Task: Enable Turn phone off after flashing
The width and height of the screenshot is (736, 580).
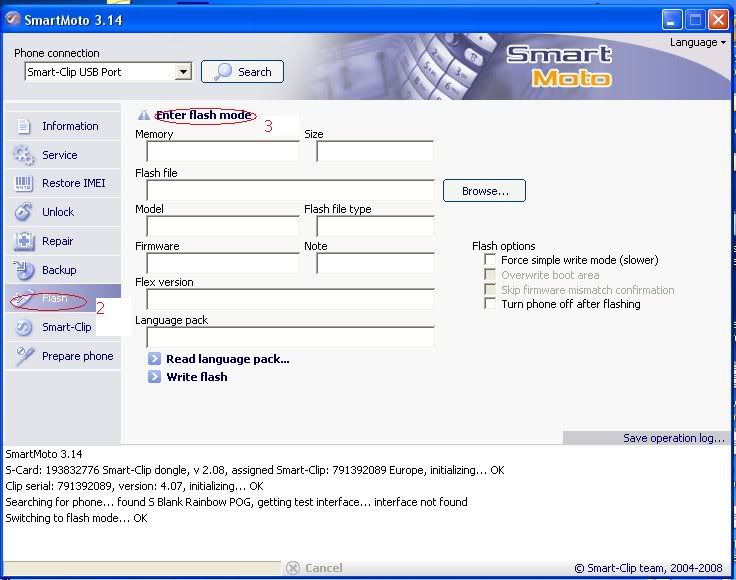Action: (x=490, y=304)
